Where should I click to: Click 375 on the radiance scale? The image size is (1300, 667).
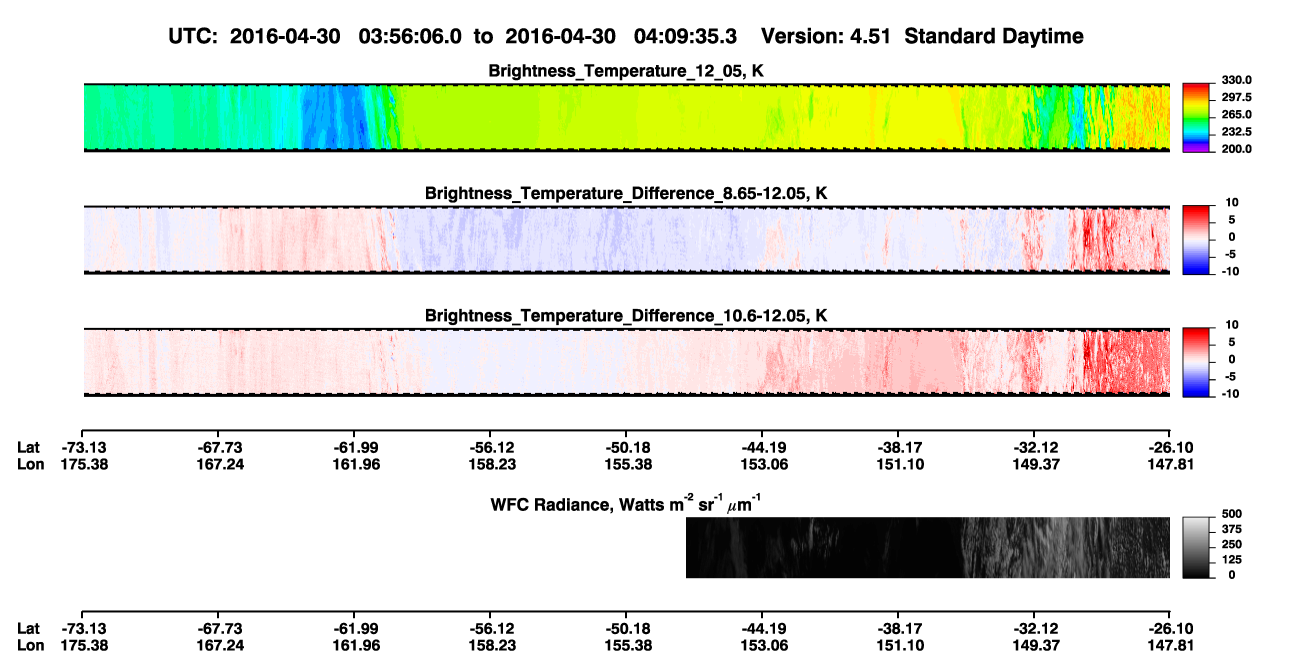(x=1230, y=531)
